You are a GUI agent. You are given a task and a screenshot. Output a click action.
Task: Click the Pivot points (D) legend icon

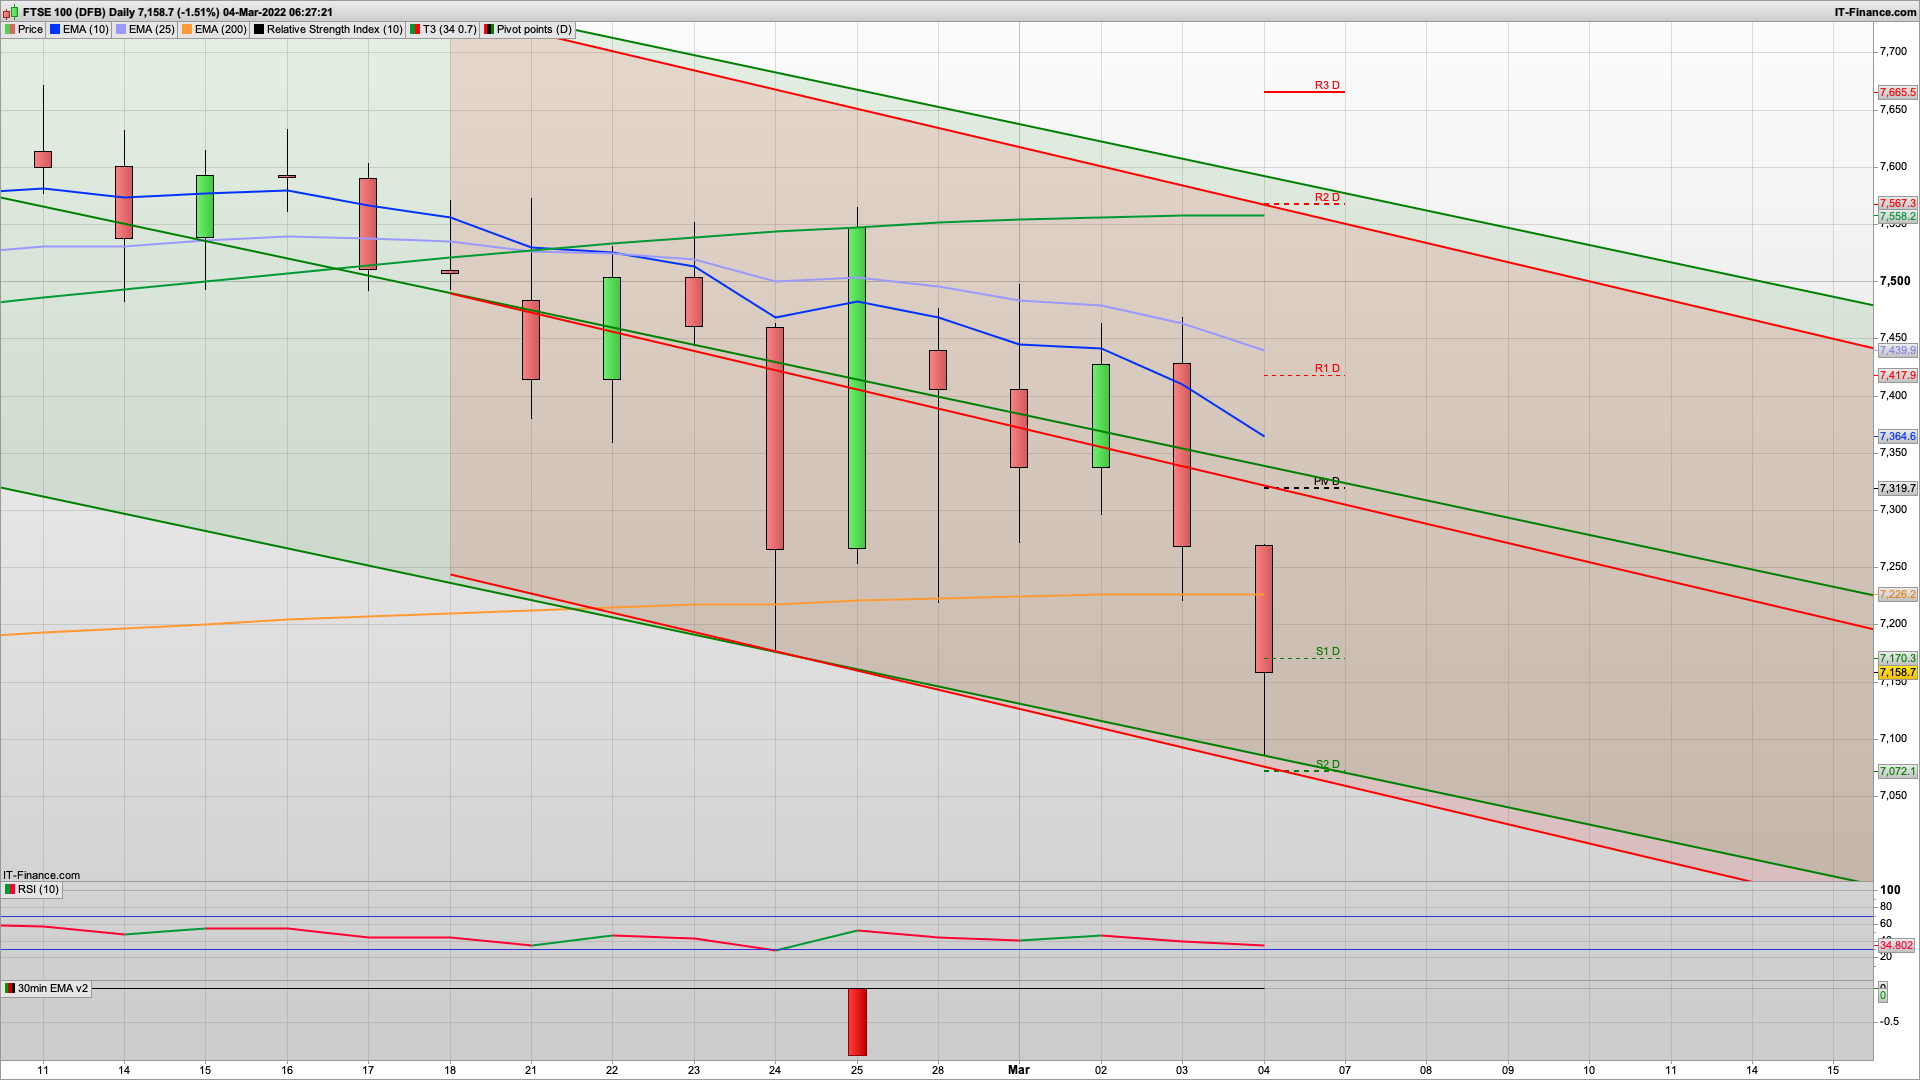coord(489,29)
